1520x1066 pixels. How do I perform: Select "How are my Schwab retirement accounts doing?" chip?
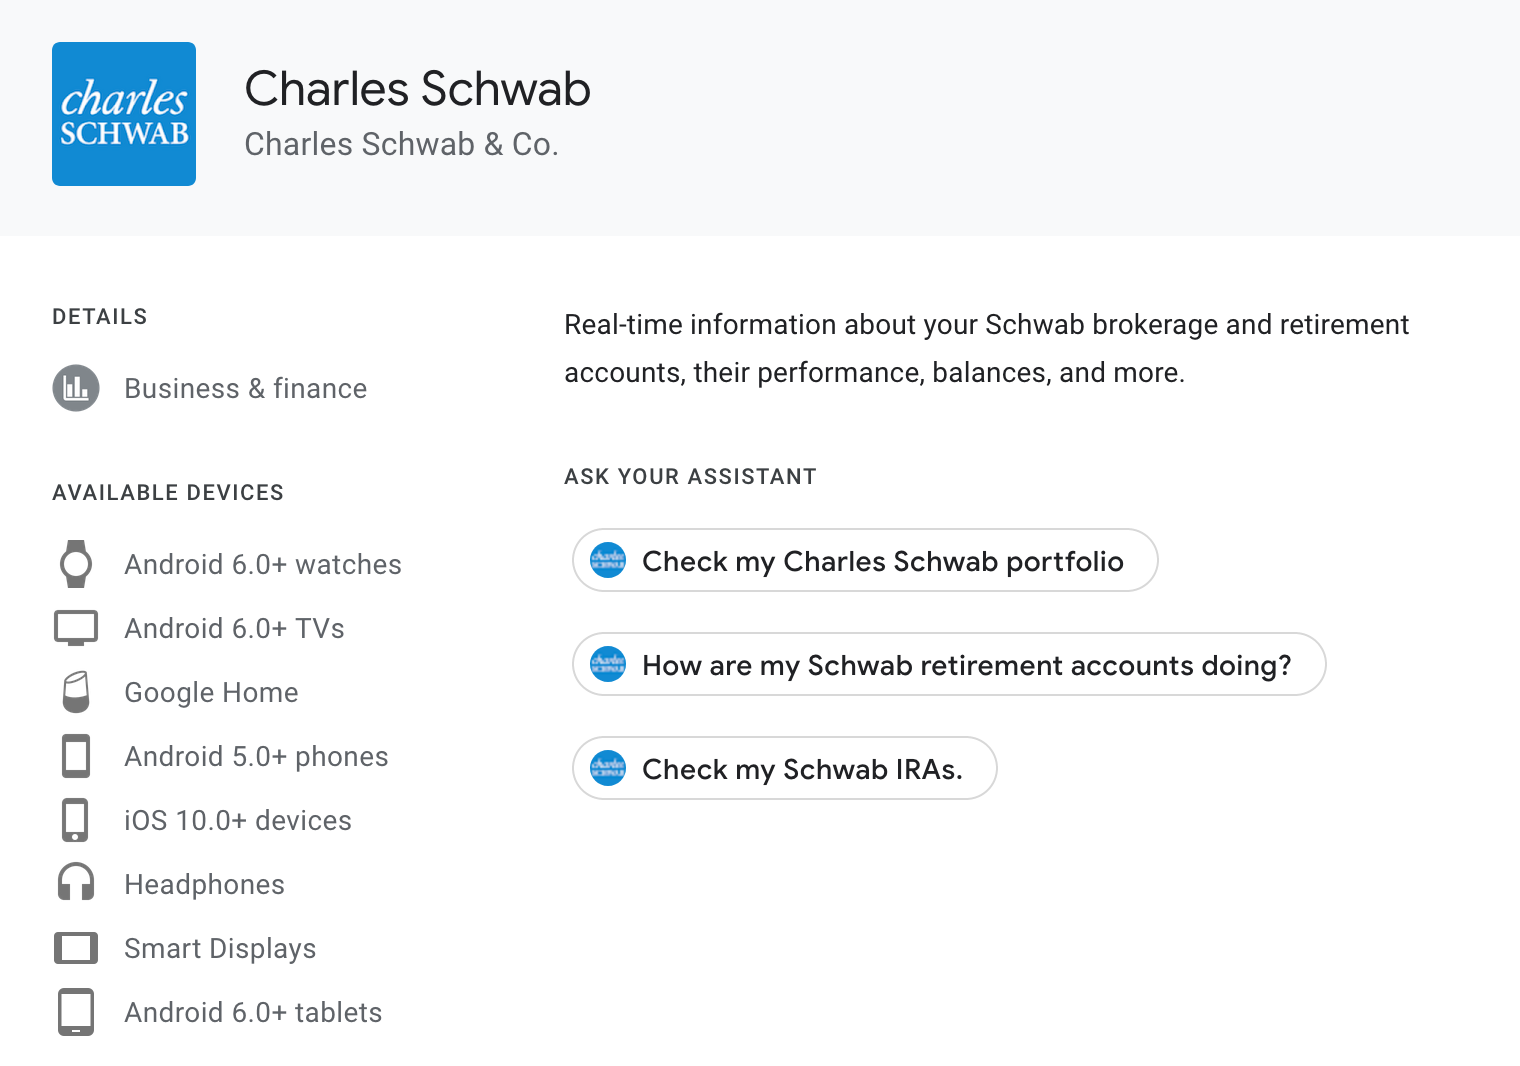[966, 665]
